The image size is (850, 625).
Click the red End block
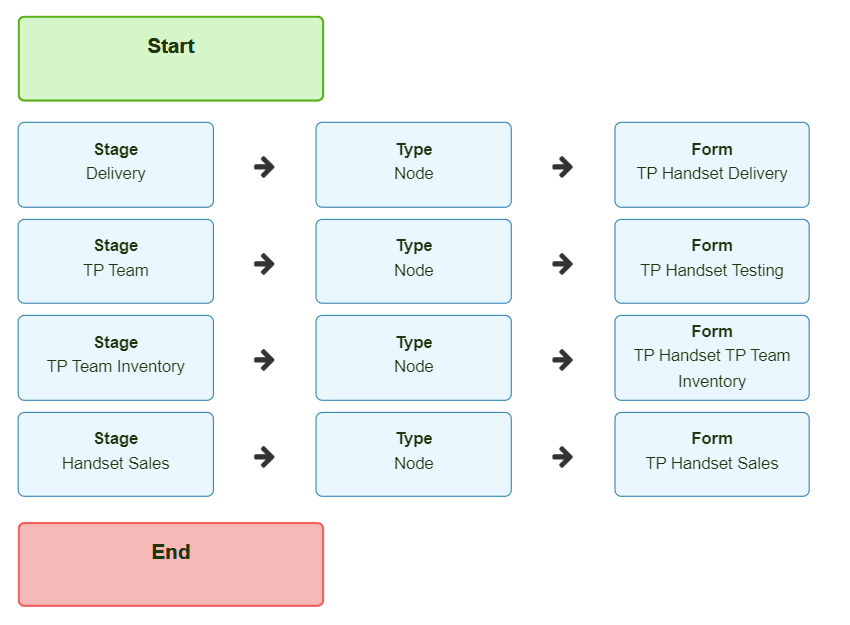pos(171,564)
